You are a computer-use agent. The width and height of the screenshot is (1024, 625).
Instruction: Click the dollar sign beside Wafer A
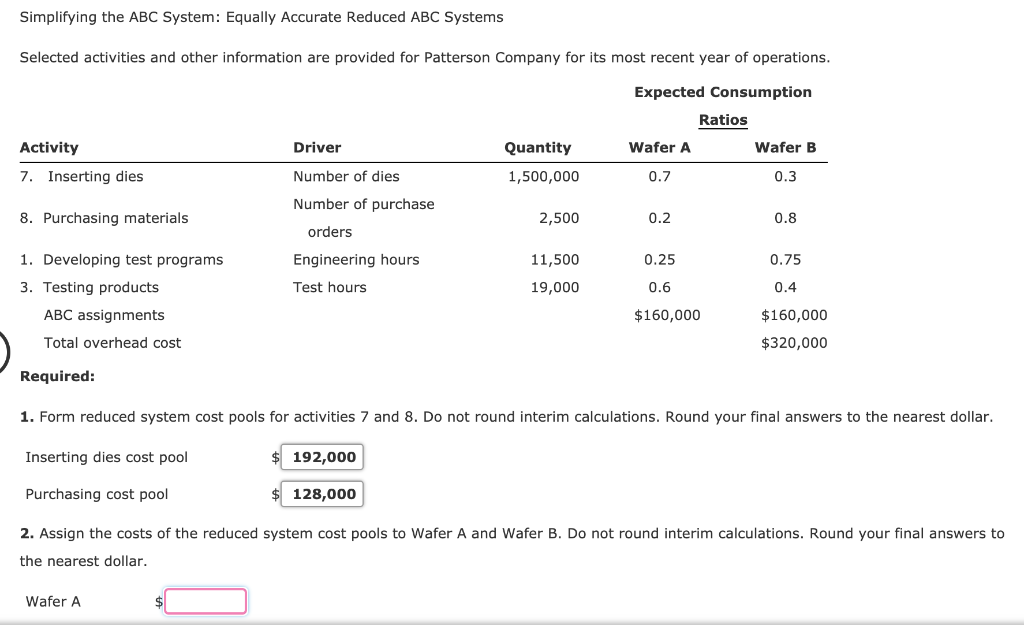point(157,601)
